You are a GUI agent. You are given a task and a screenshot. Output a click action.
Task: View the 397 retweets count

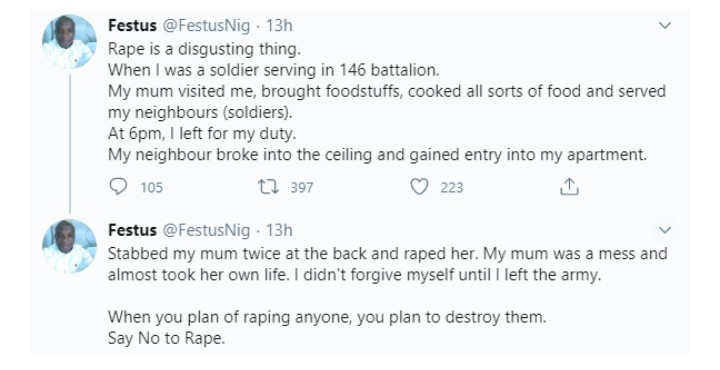(302, 187)
